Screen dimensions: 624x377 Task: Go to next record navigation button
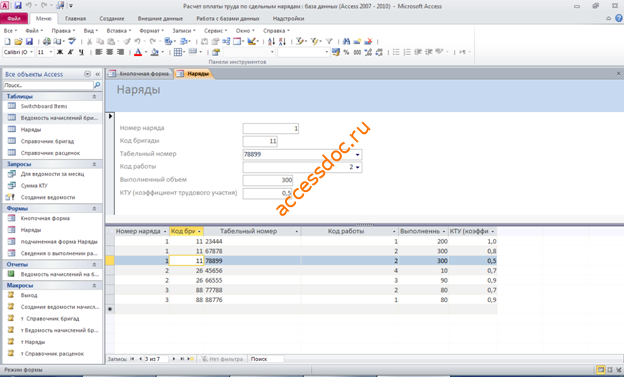(174, 359)
